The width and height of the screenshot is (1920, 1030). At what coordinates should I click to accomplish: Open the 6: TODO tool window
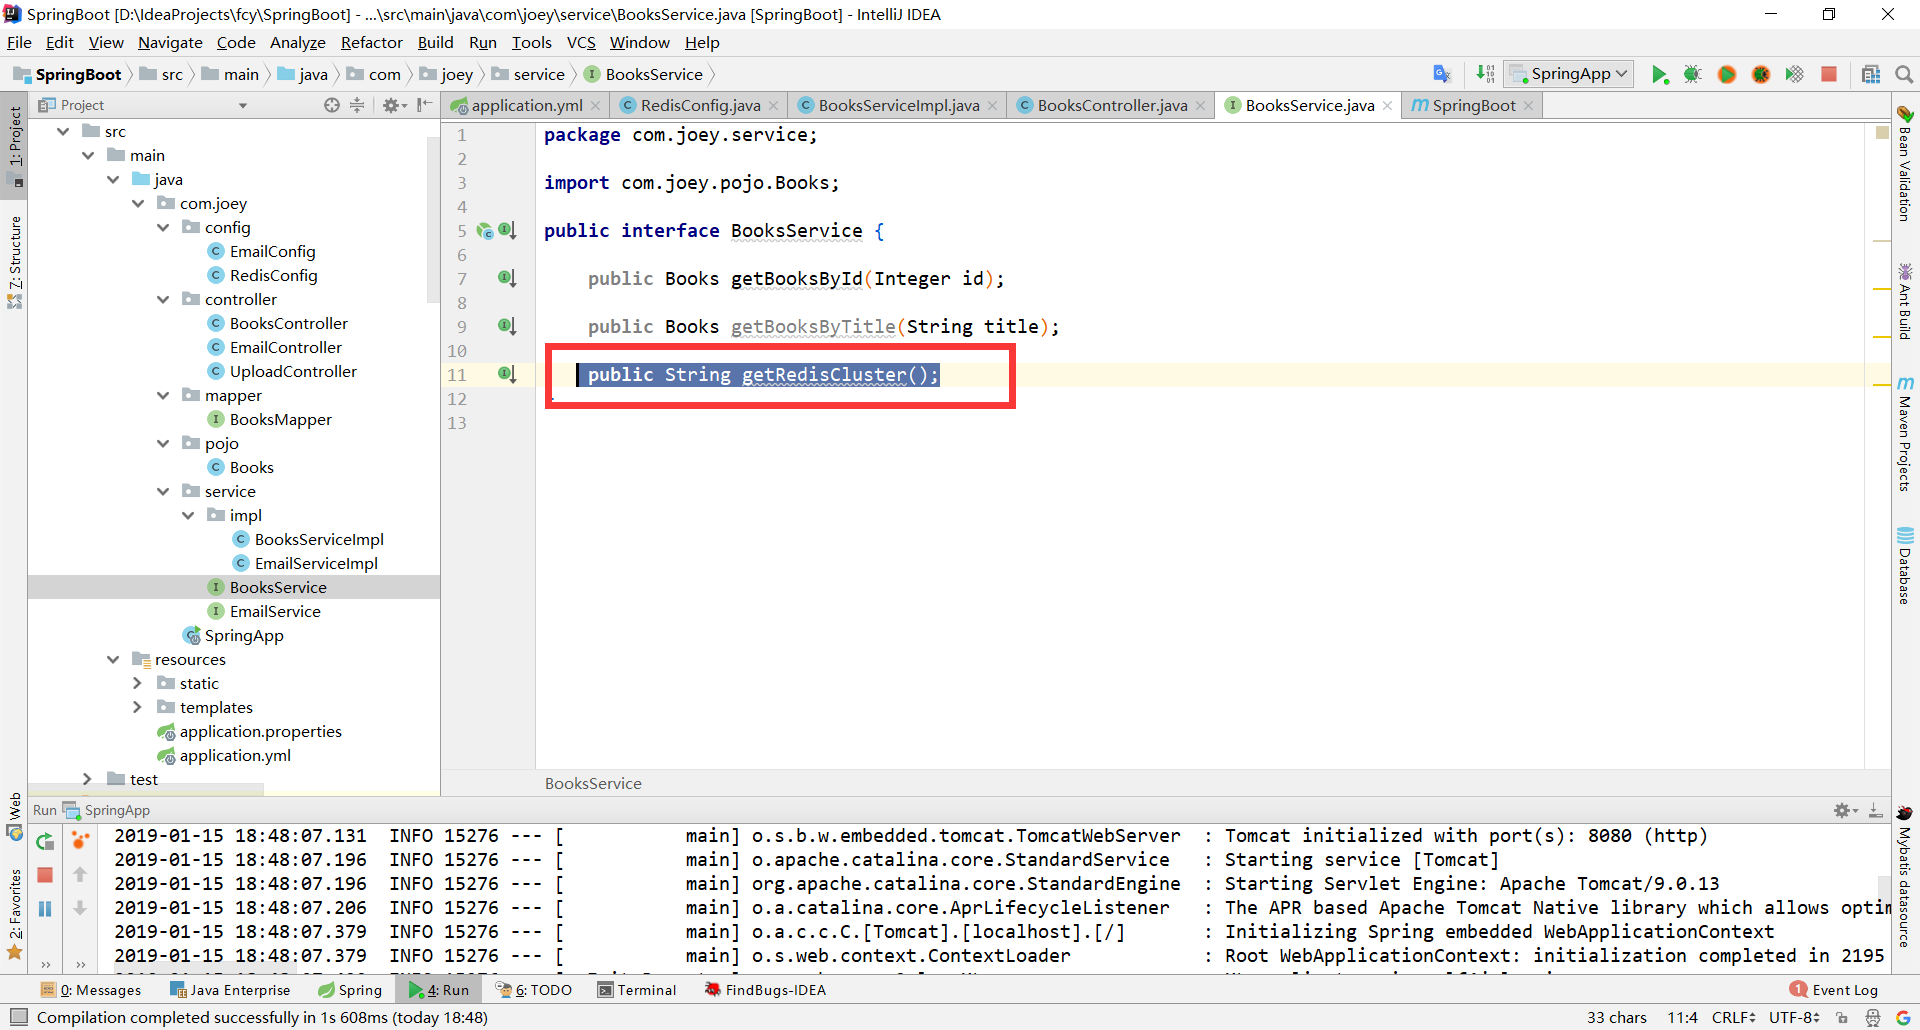[534, 991]
